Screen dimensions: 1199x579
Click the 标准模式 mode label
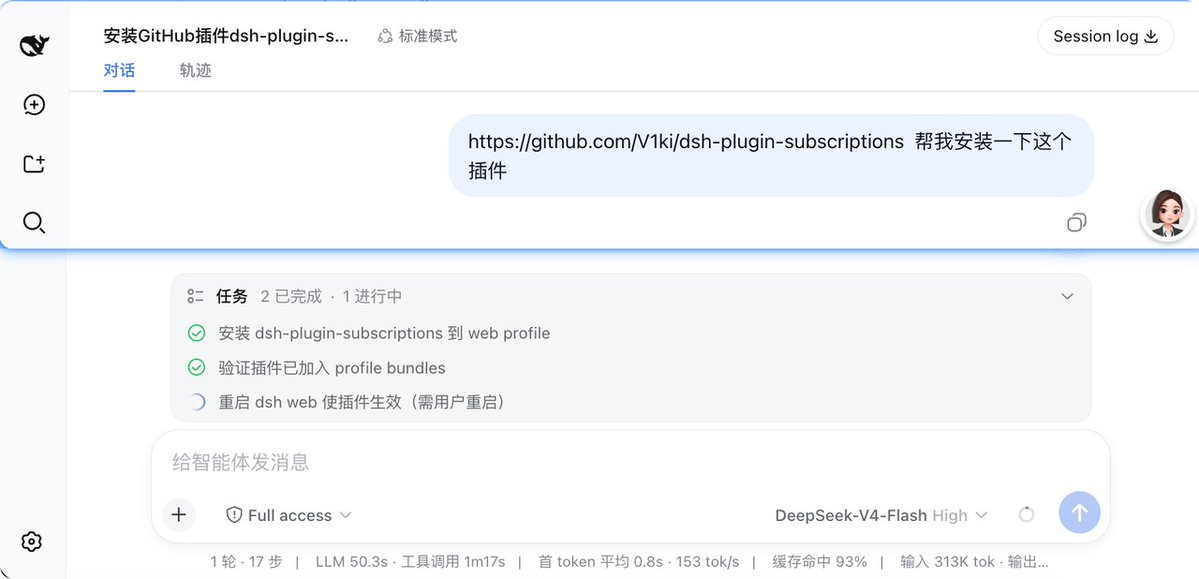(418, 36)
